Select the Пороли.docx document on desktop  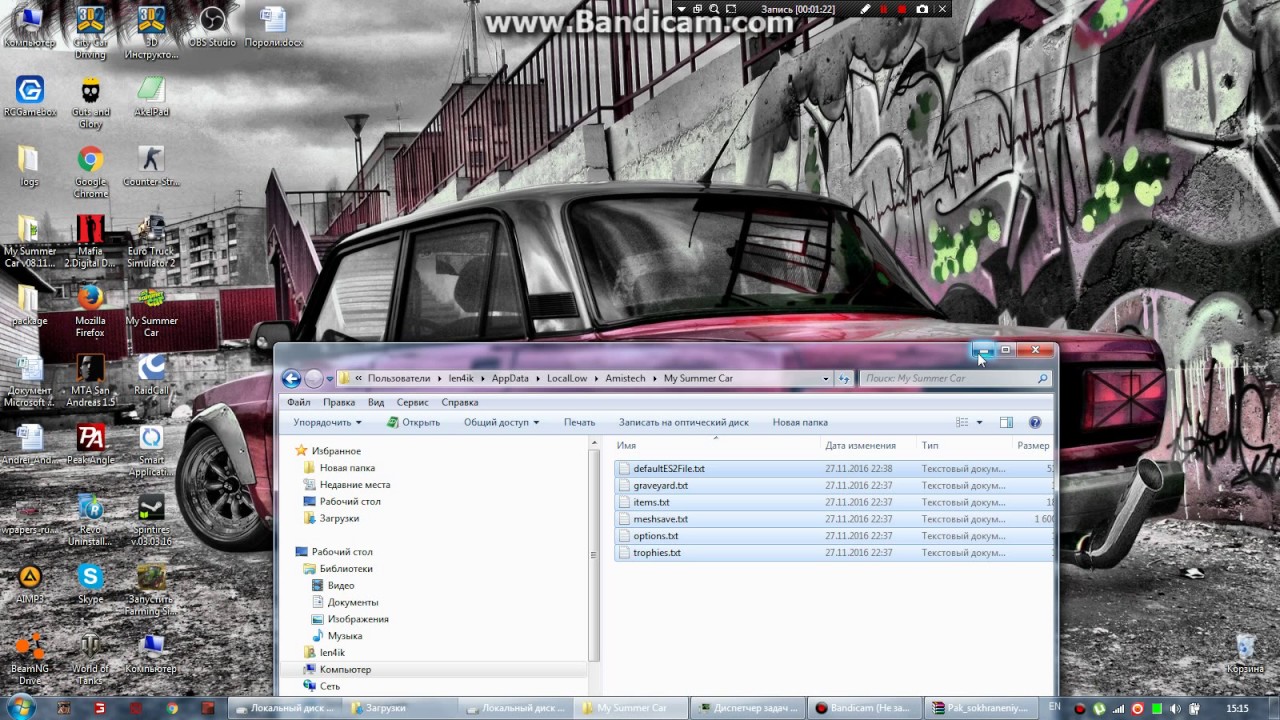click(273, 26)
